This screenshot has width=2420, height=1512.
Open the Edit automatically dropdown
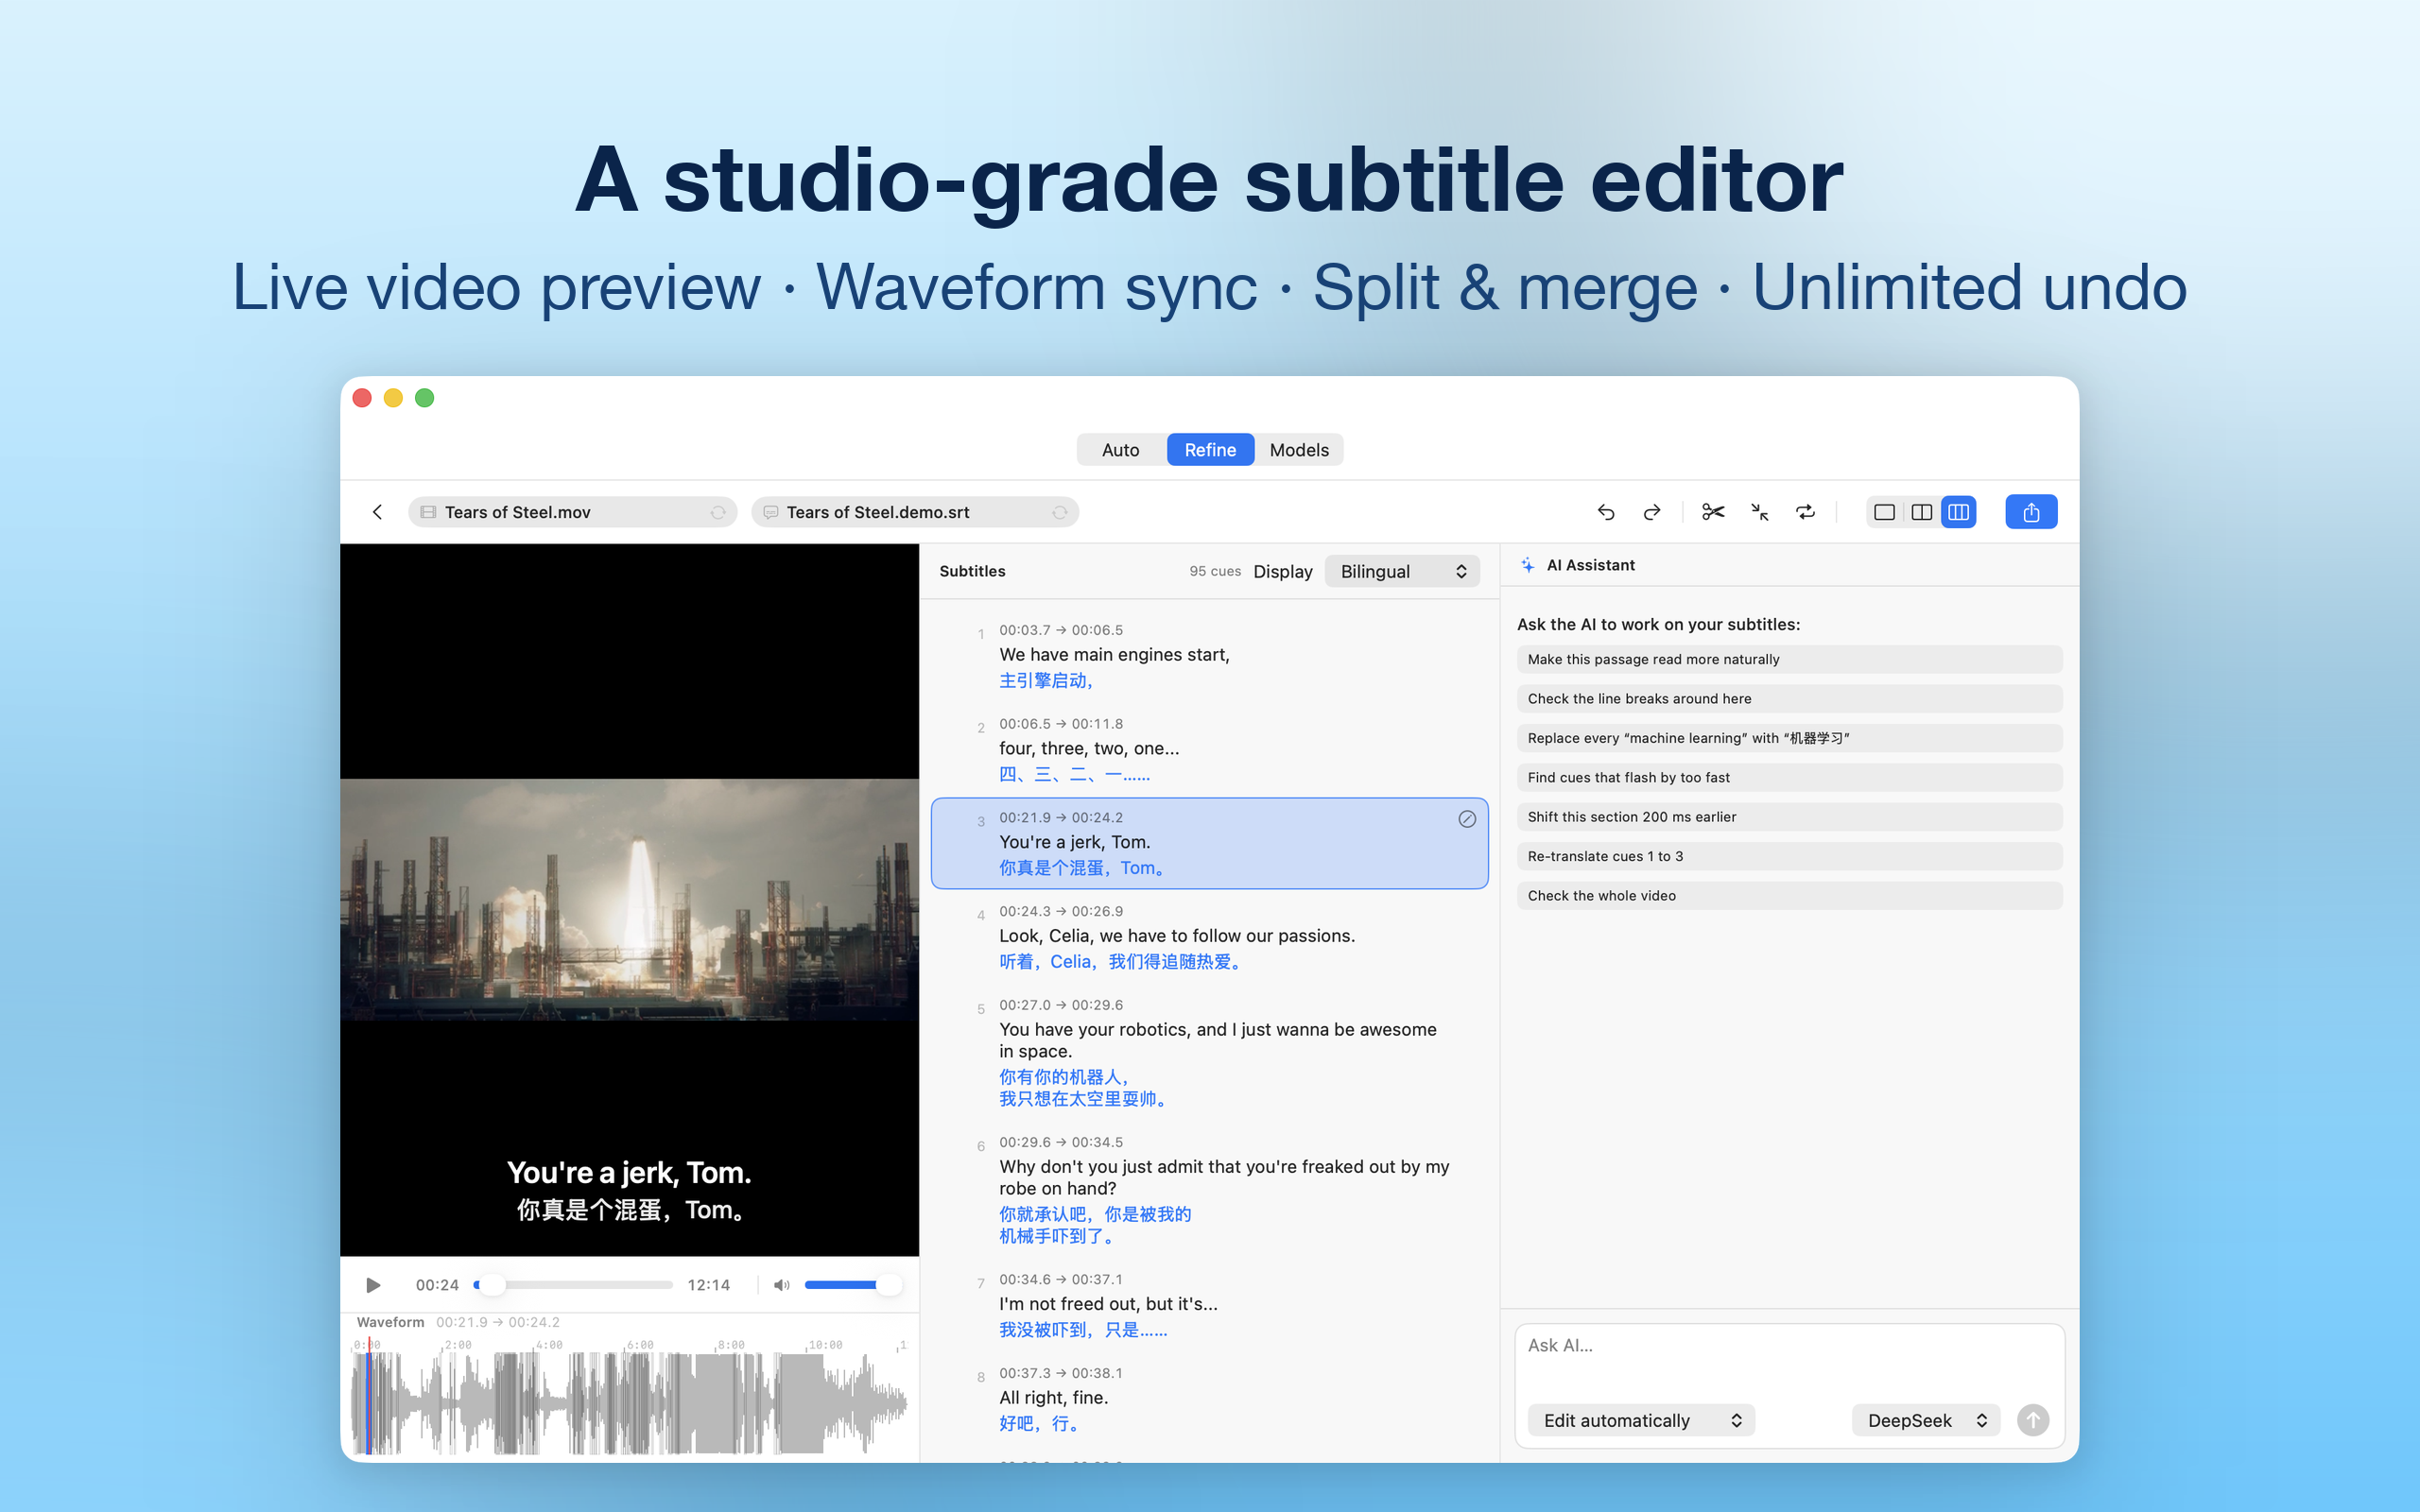pyautogui.click(x=1641, y=1420)
